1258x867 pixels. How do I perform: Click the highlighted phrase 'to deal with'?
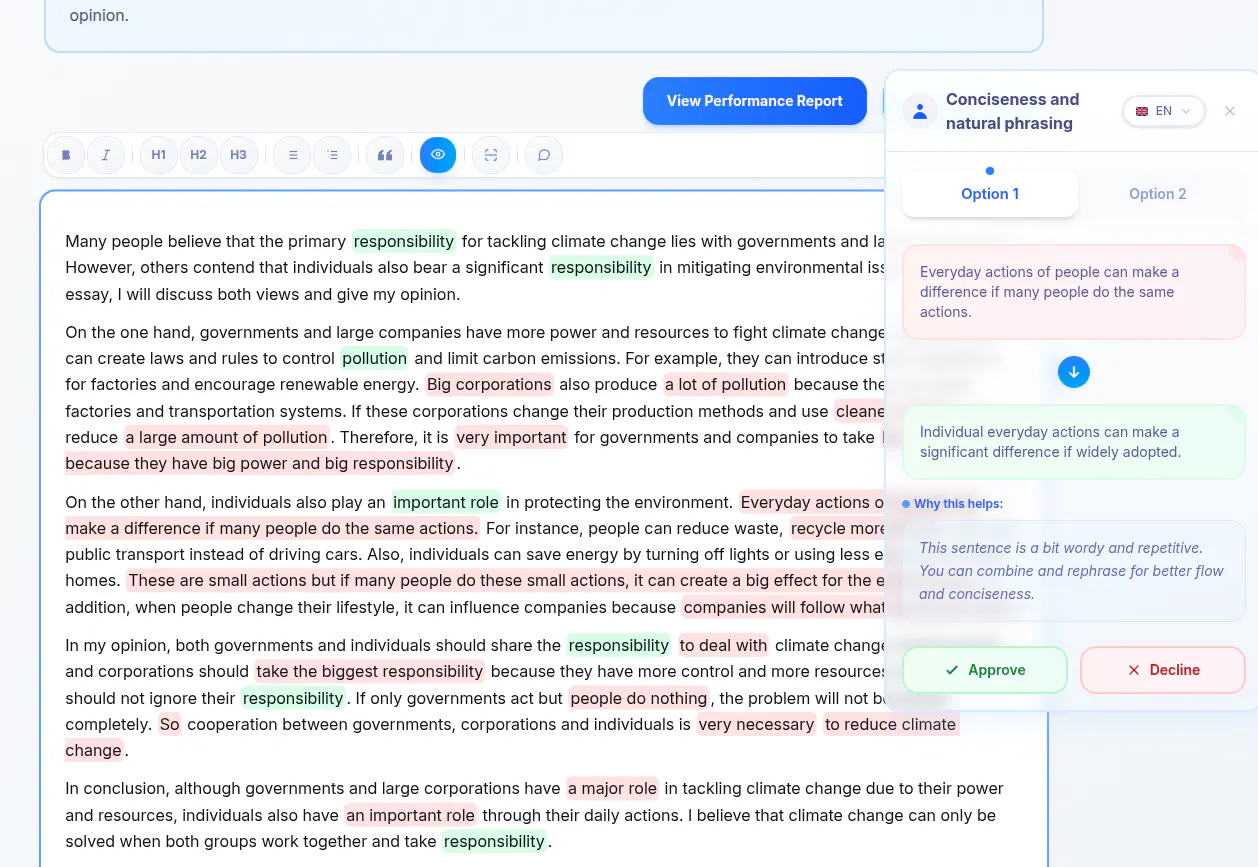pos(723,645)
